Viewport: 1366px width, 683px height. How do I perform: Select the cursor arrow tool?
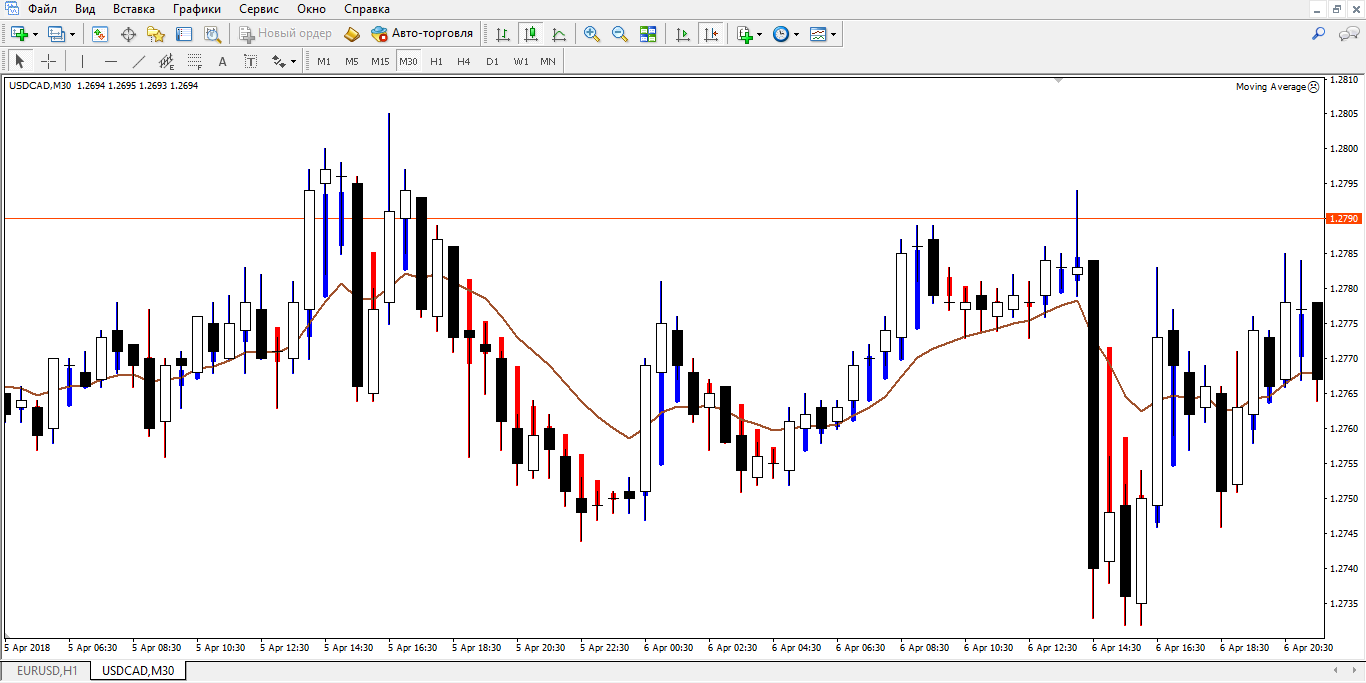[20, 61]
